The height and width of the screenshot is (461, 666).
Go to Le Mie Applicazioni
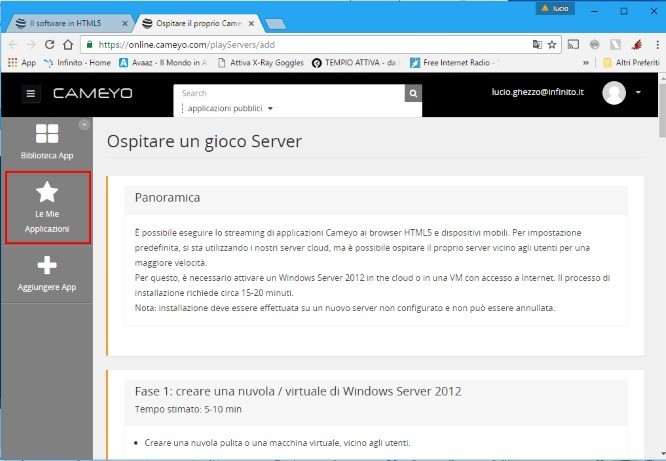coord(47,207)
